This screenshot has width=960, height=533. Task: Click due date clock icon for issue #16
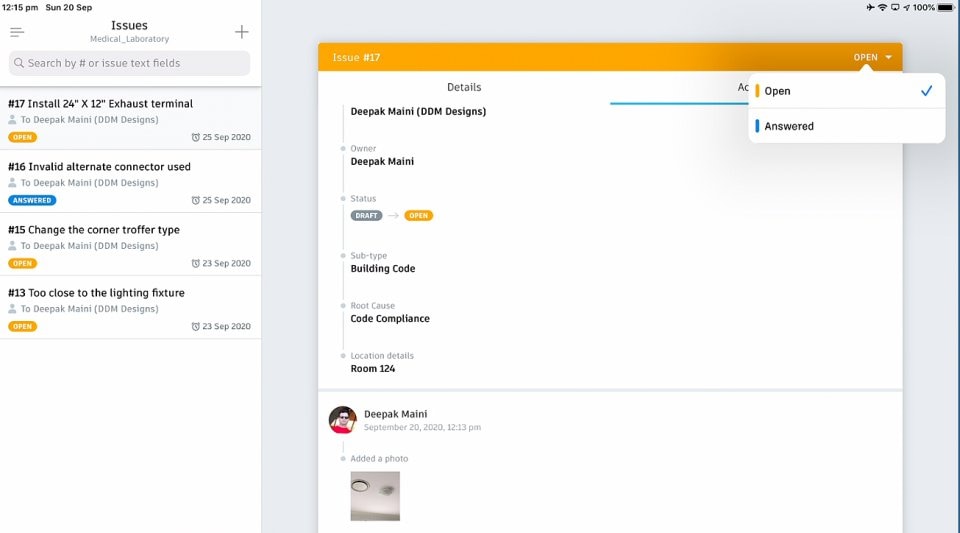coord(196,200)
